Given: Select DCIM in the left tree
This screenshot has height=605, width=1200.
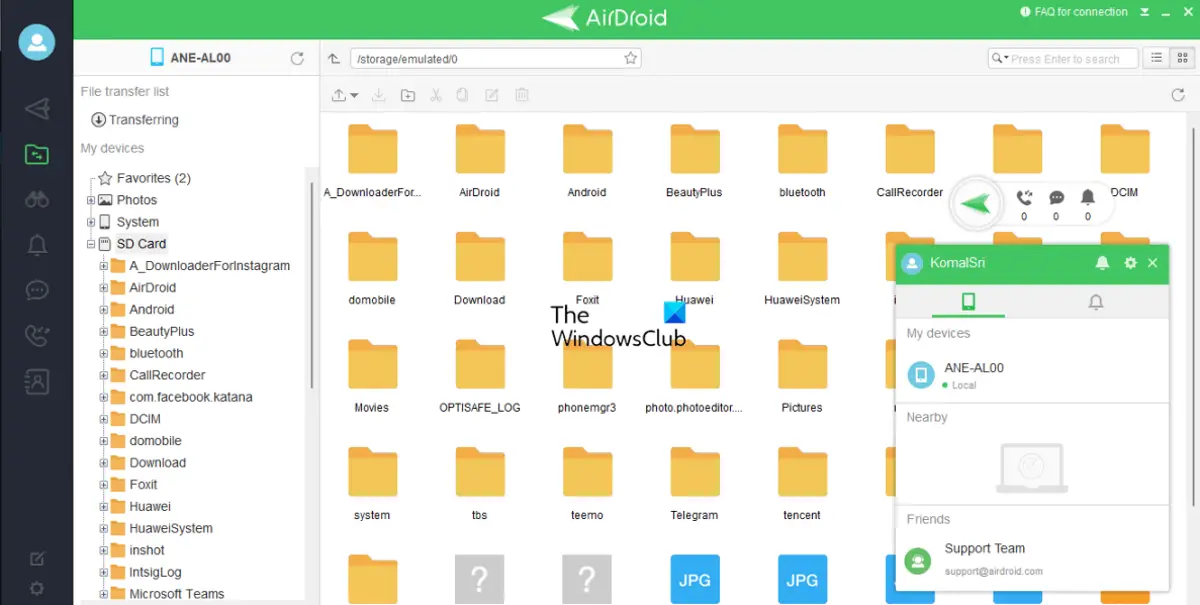Looking at the screenshot, I should [145, 419].
